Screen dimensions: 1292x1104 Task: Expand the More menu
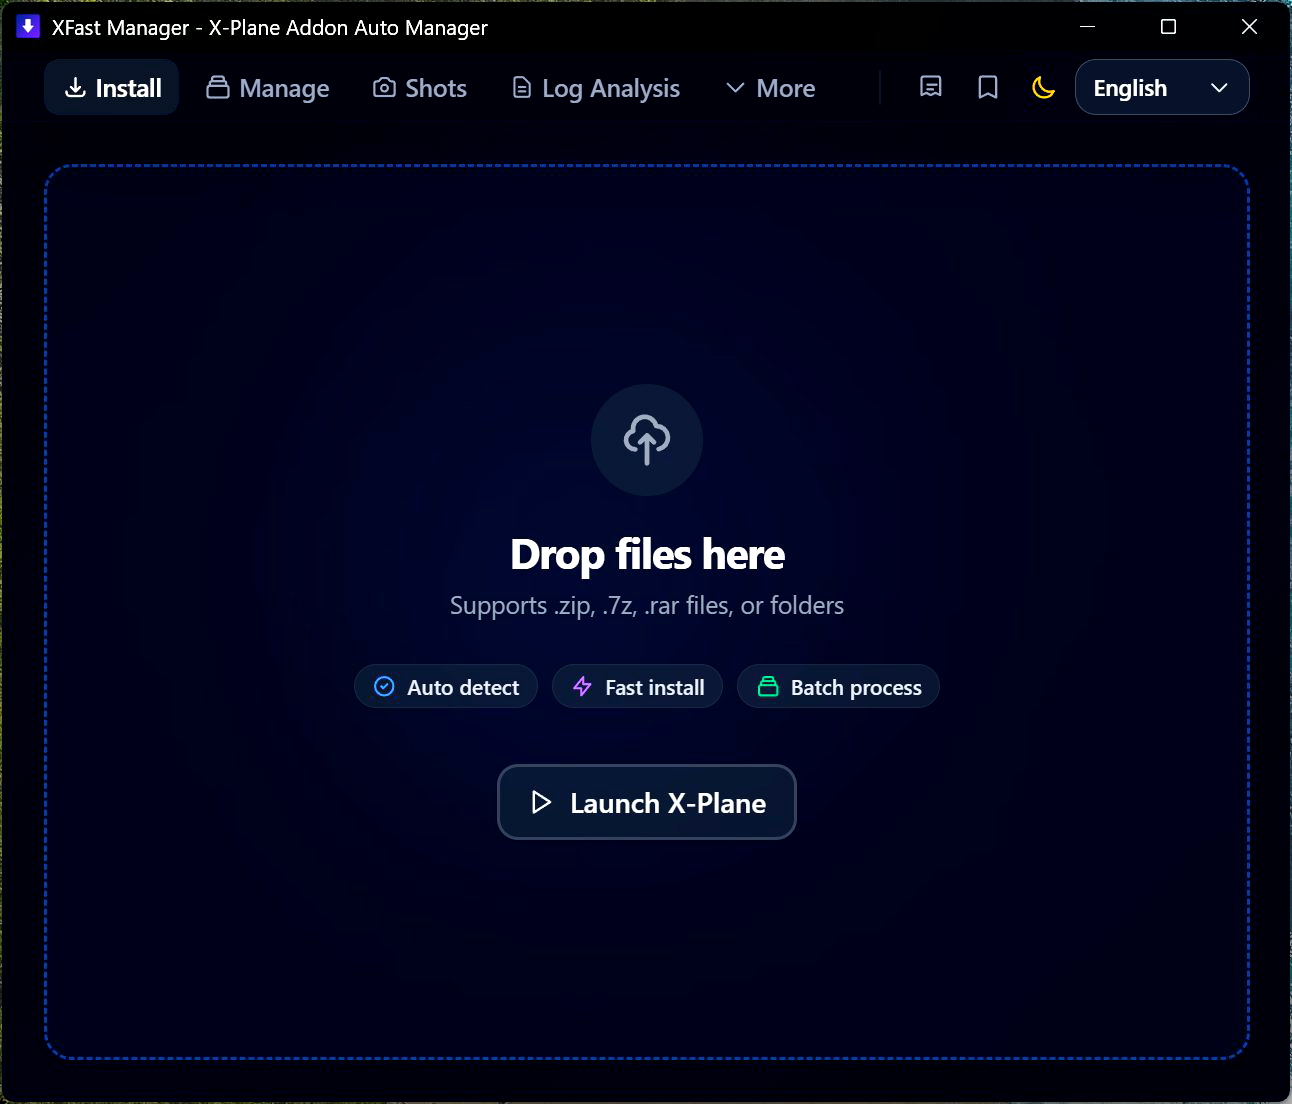coord(770,88)
